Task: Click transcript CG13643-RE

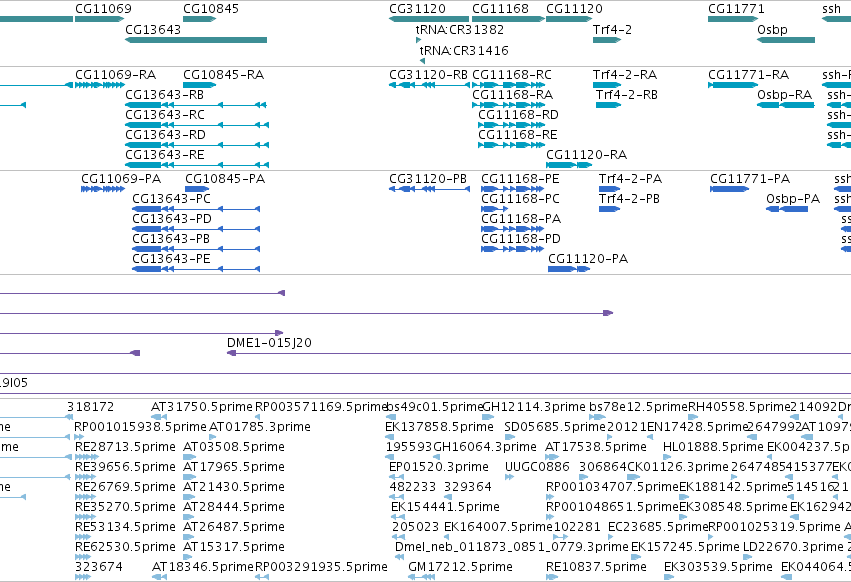Action: click(164, 155)
